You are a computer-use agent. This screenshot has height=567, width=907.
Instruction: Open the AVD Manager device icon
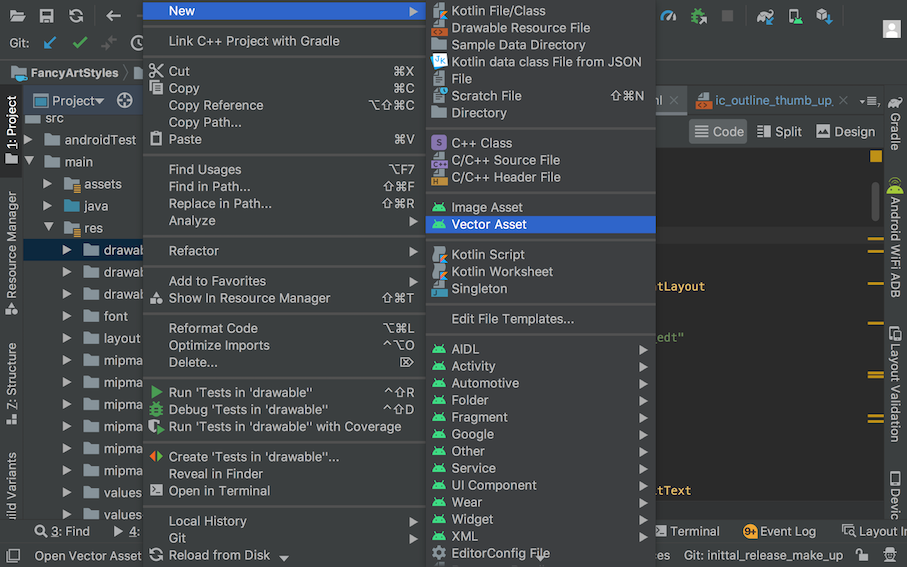coord(795,16)
